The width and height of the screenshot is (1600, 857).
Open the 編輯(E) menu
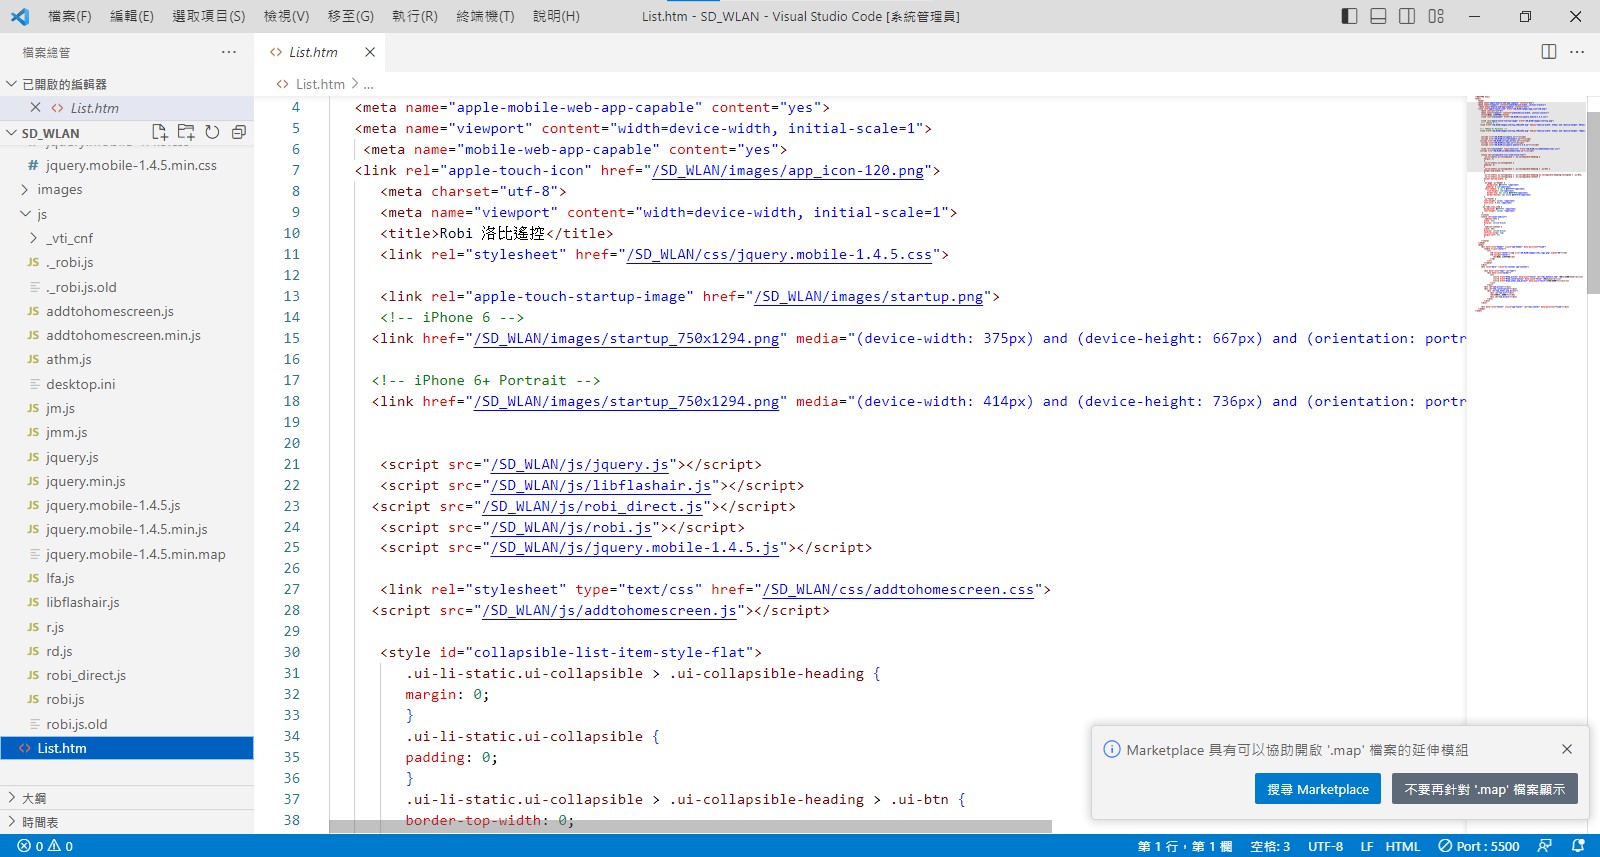(x=131, y=16)
